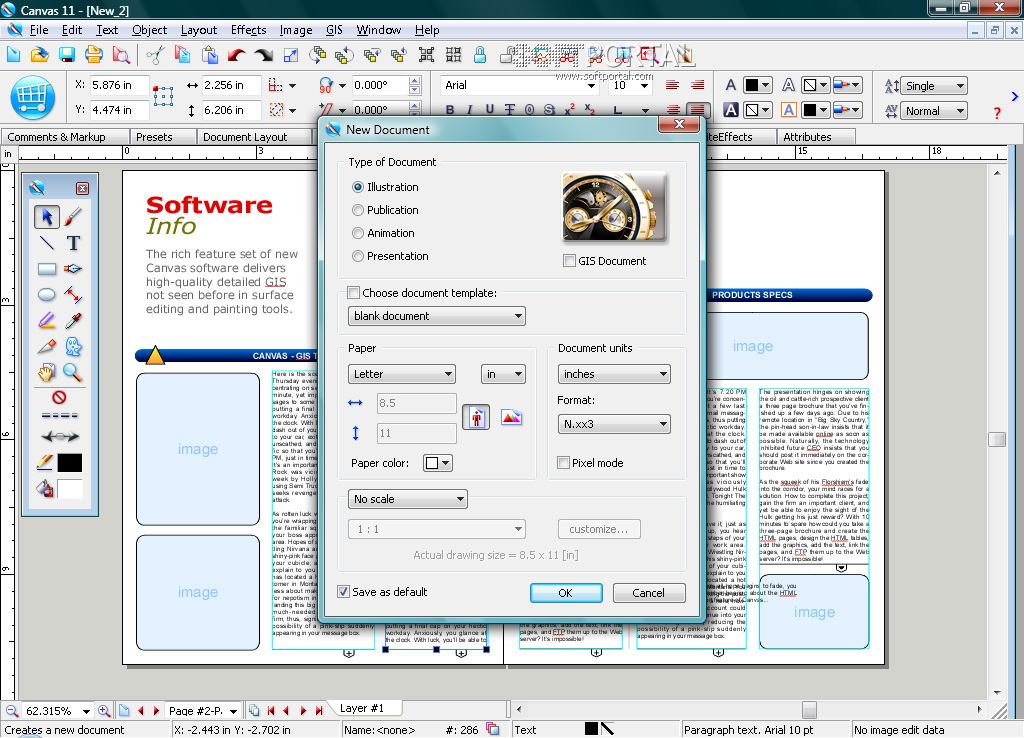Select the Rectangle tool in toolbox

46,268
